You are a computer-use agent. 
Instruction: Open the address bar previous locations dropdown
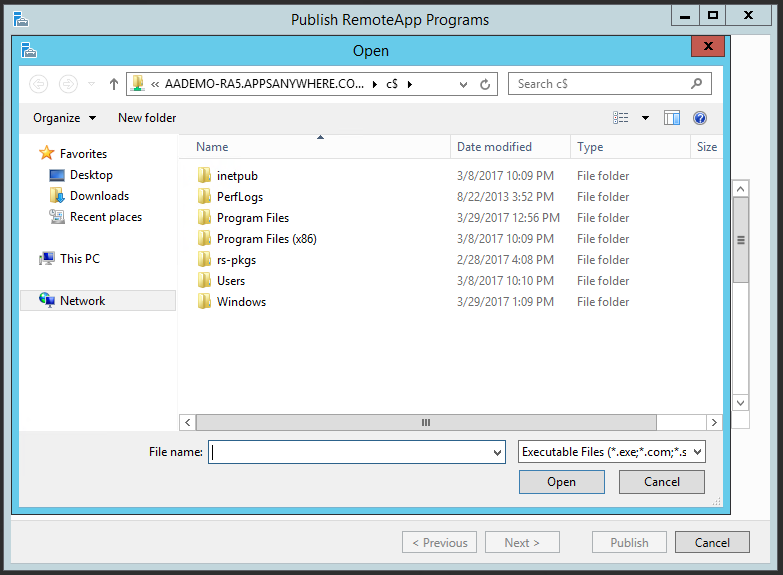click(465, 85)
